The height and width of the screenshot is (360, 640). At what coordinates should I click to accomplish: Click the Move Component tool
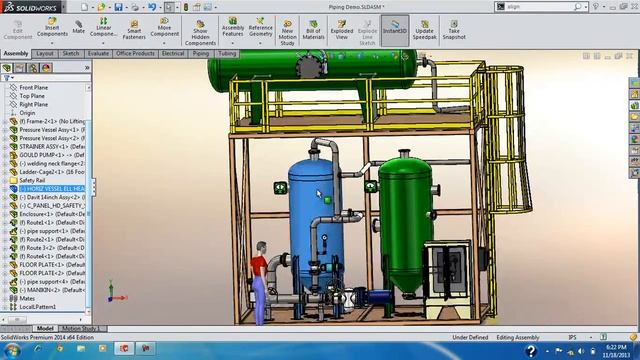click(x=164, y=27)
